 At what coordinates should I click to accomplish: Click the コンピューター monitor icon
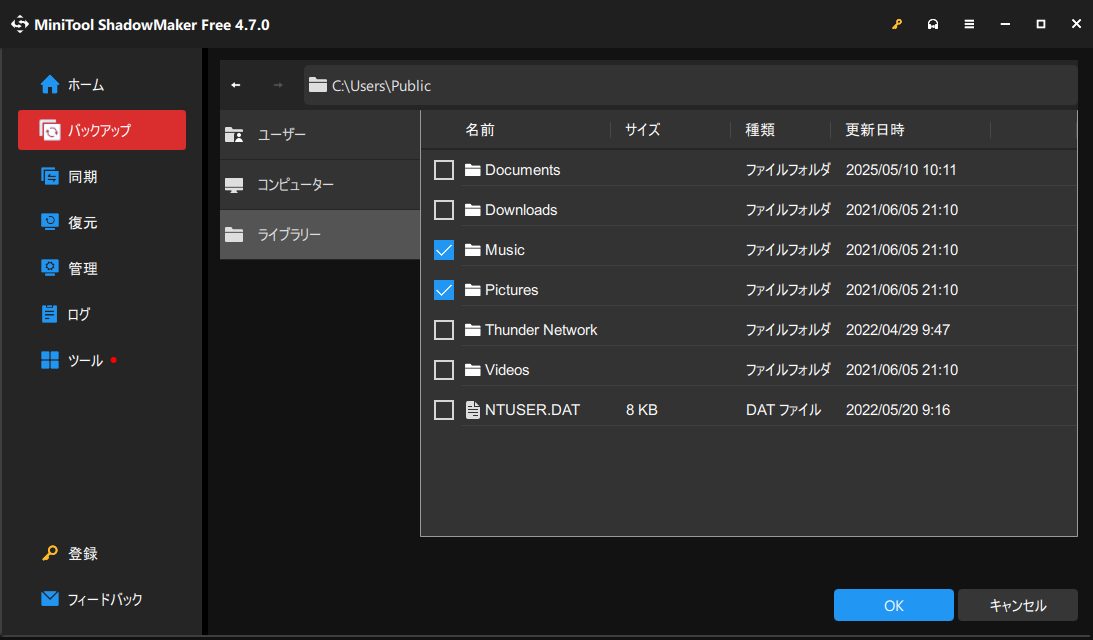click(234, 185)
